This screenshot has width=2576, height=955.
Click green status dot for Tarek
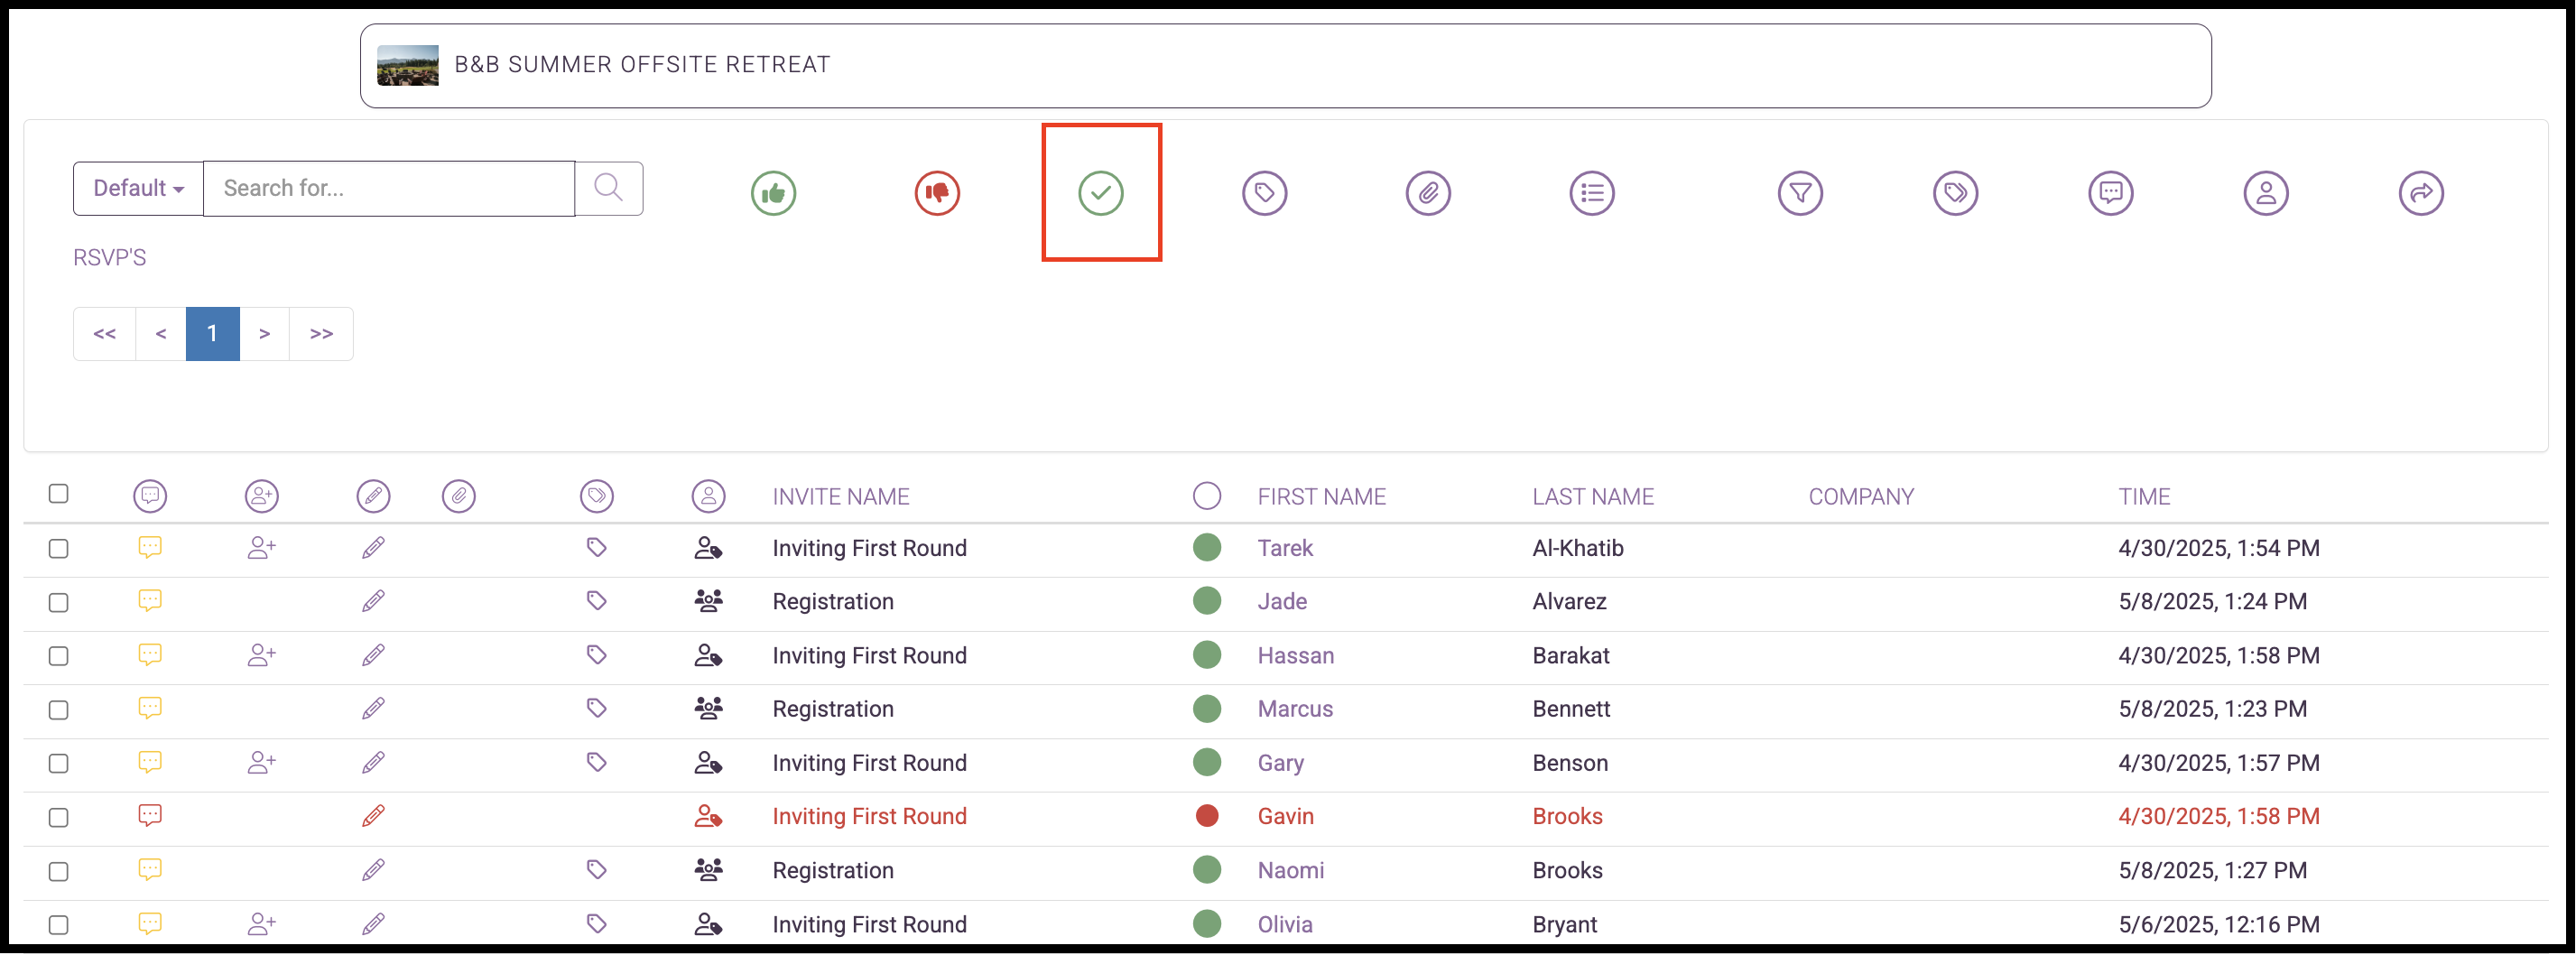coord(1207,548)
